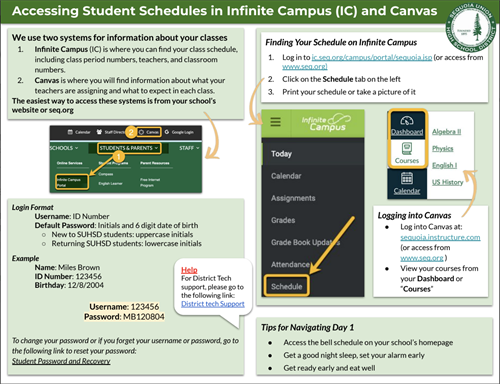
Task: Open the District tech Support link
Action: (213, 304)
